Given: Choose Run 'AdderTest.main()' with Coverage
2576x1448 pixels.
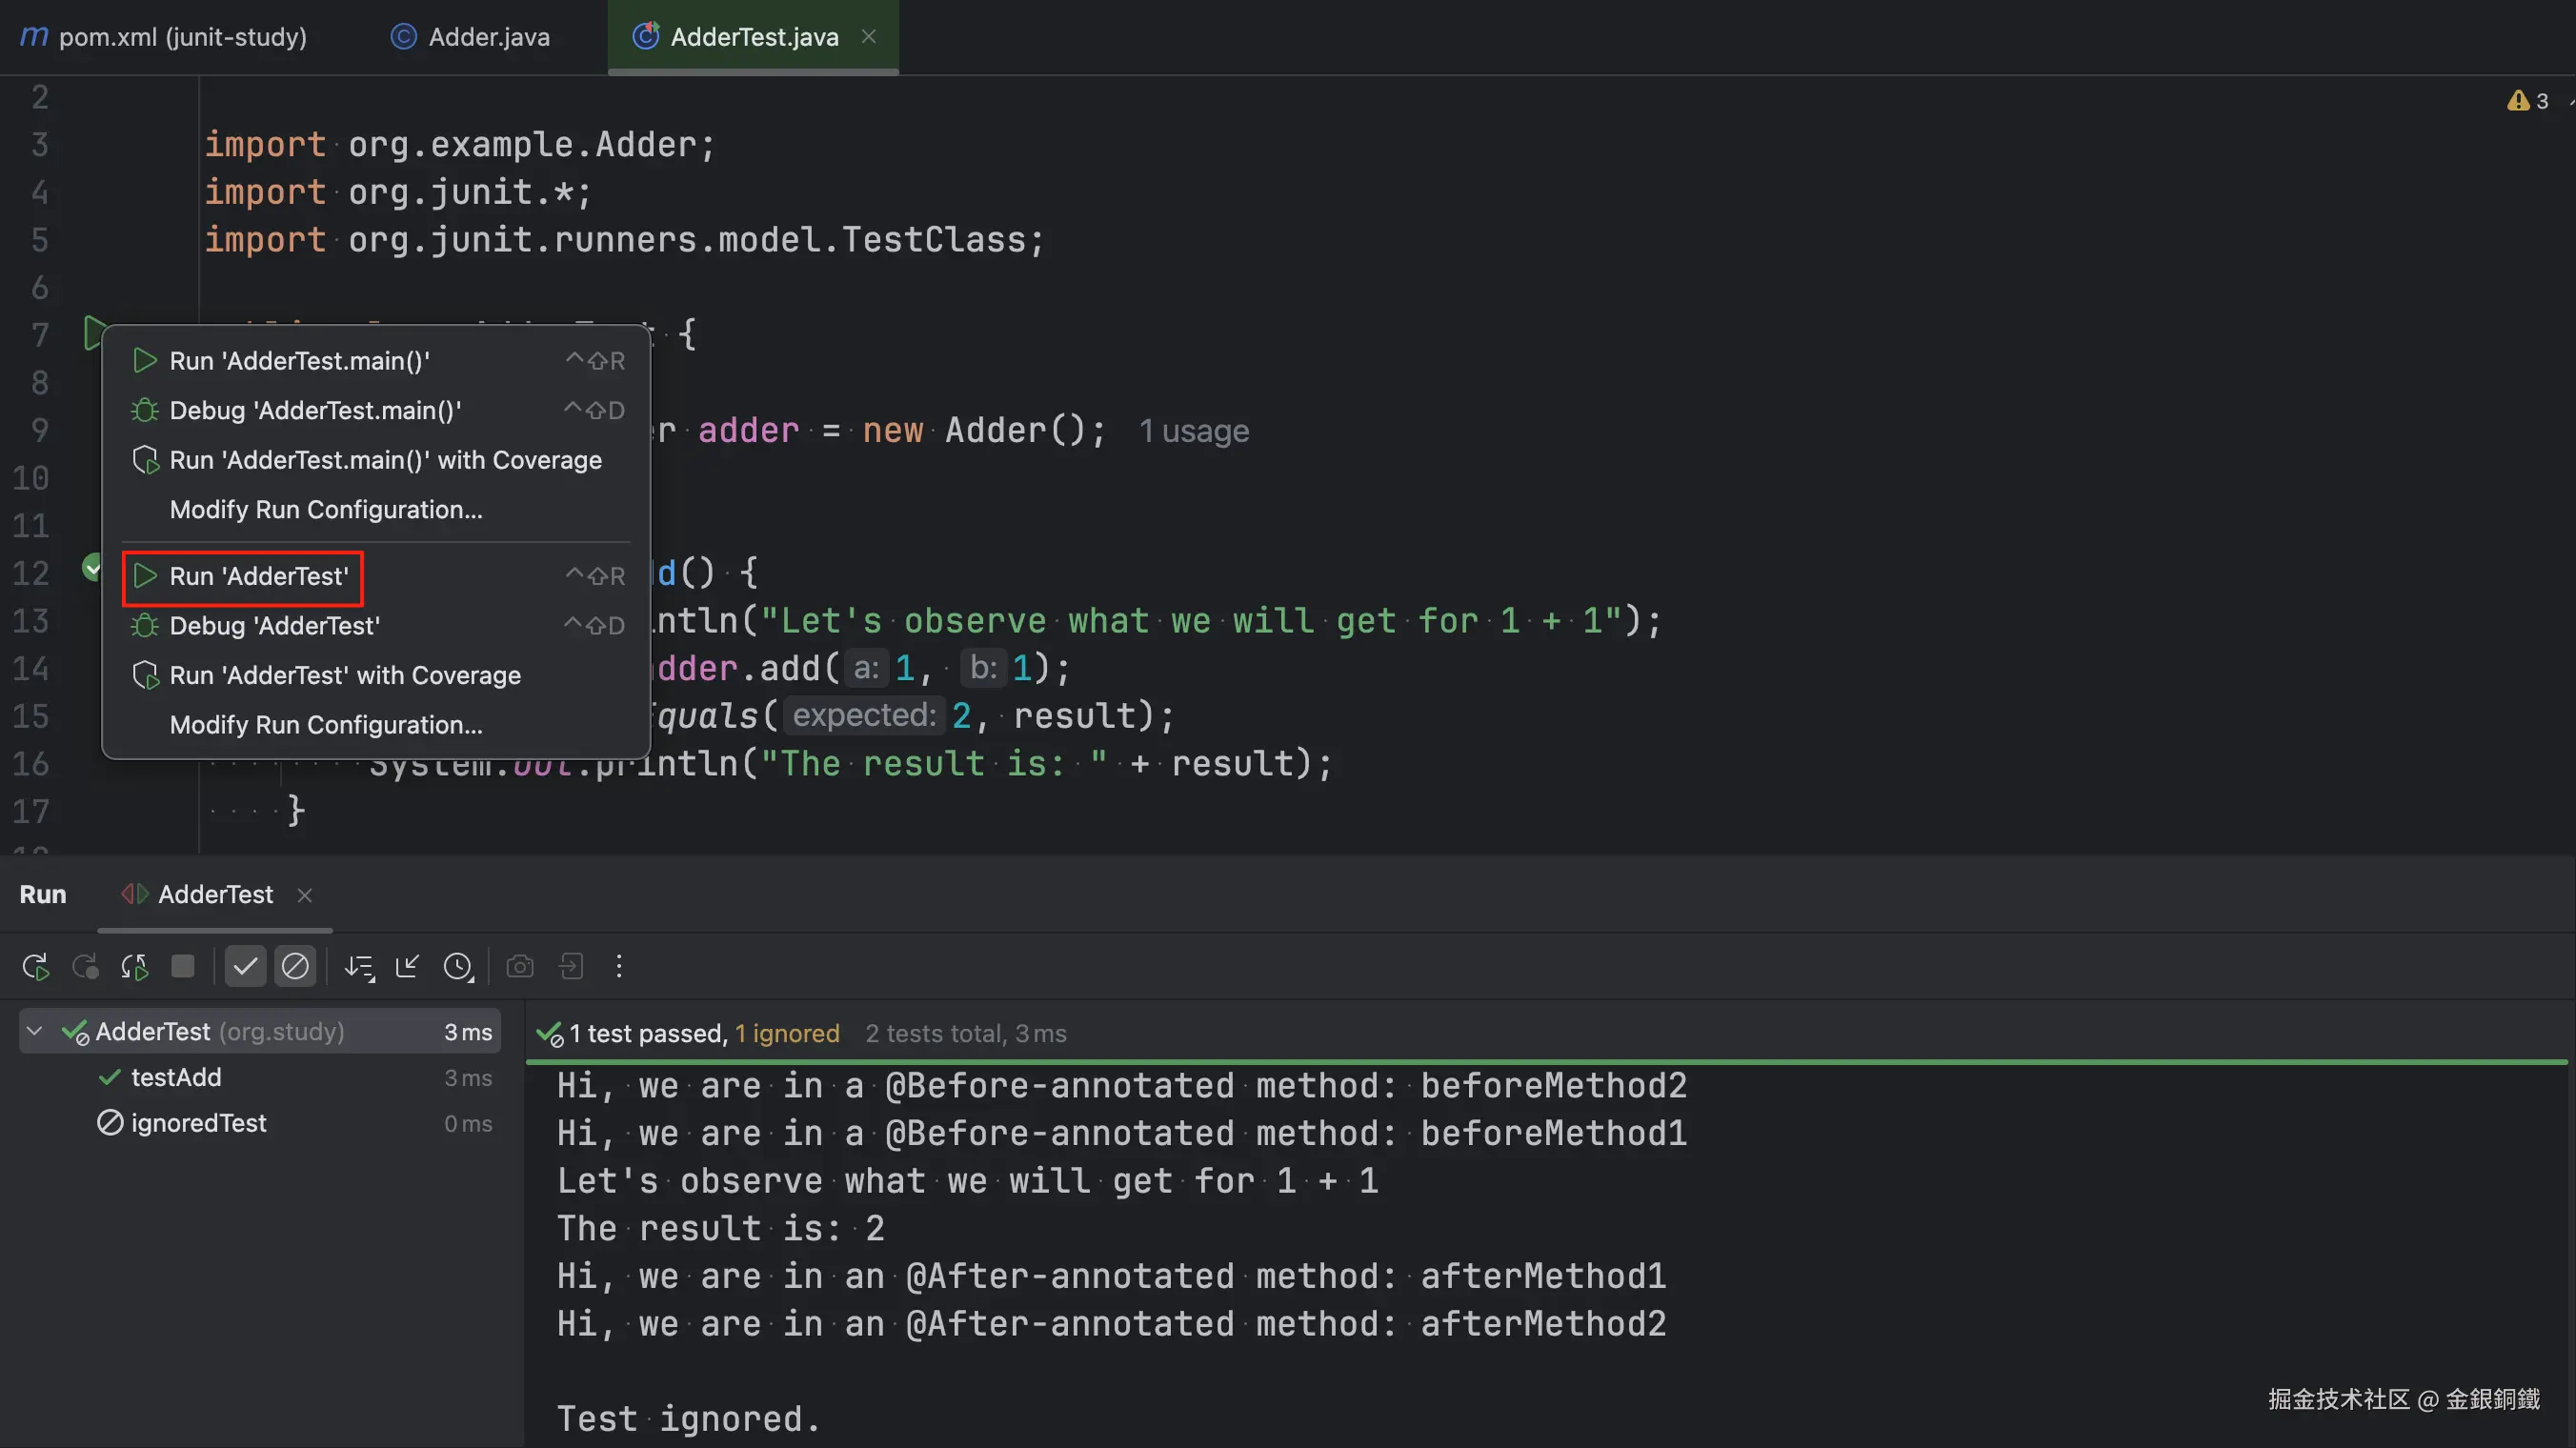Looking at the screenshot, I should point(385,460).
